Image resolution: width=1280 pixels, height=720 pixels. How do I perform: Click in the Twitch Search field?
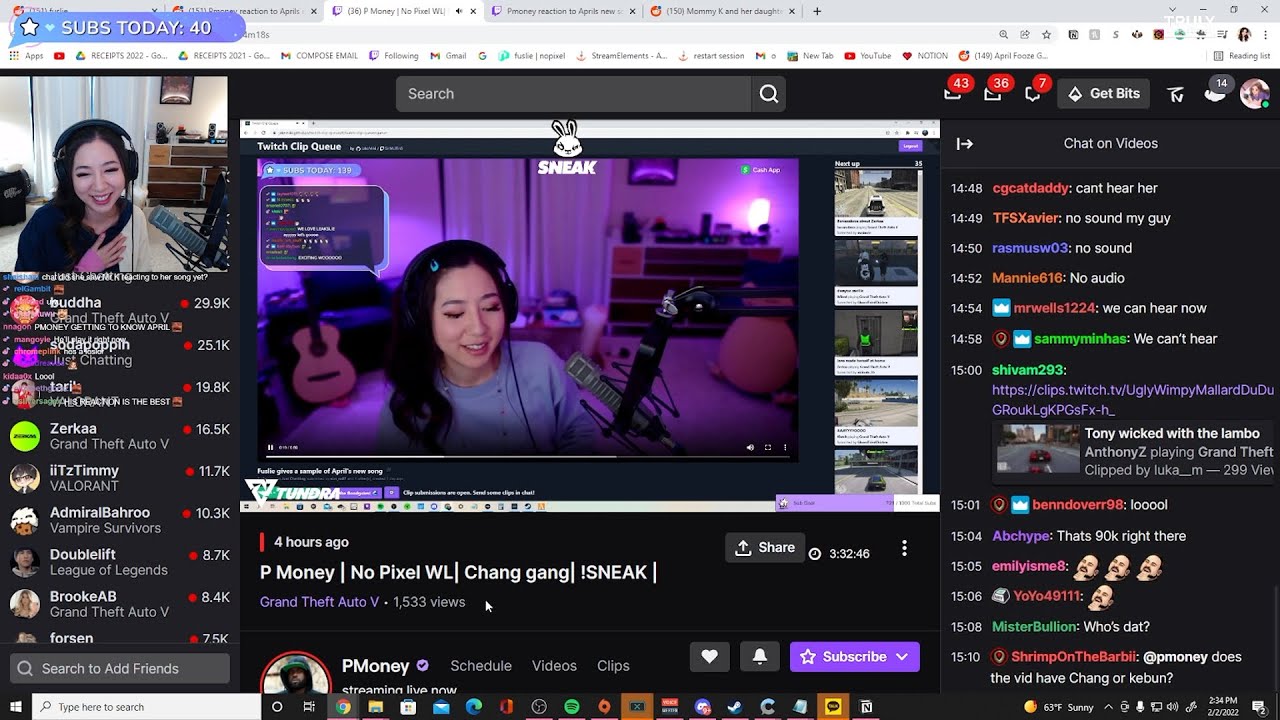pyautogui.click(x=573, y=94)
